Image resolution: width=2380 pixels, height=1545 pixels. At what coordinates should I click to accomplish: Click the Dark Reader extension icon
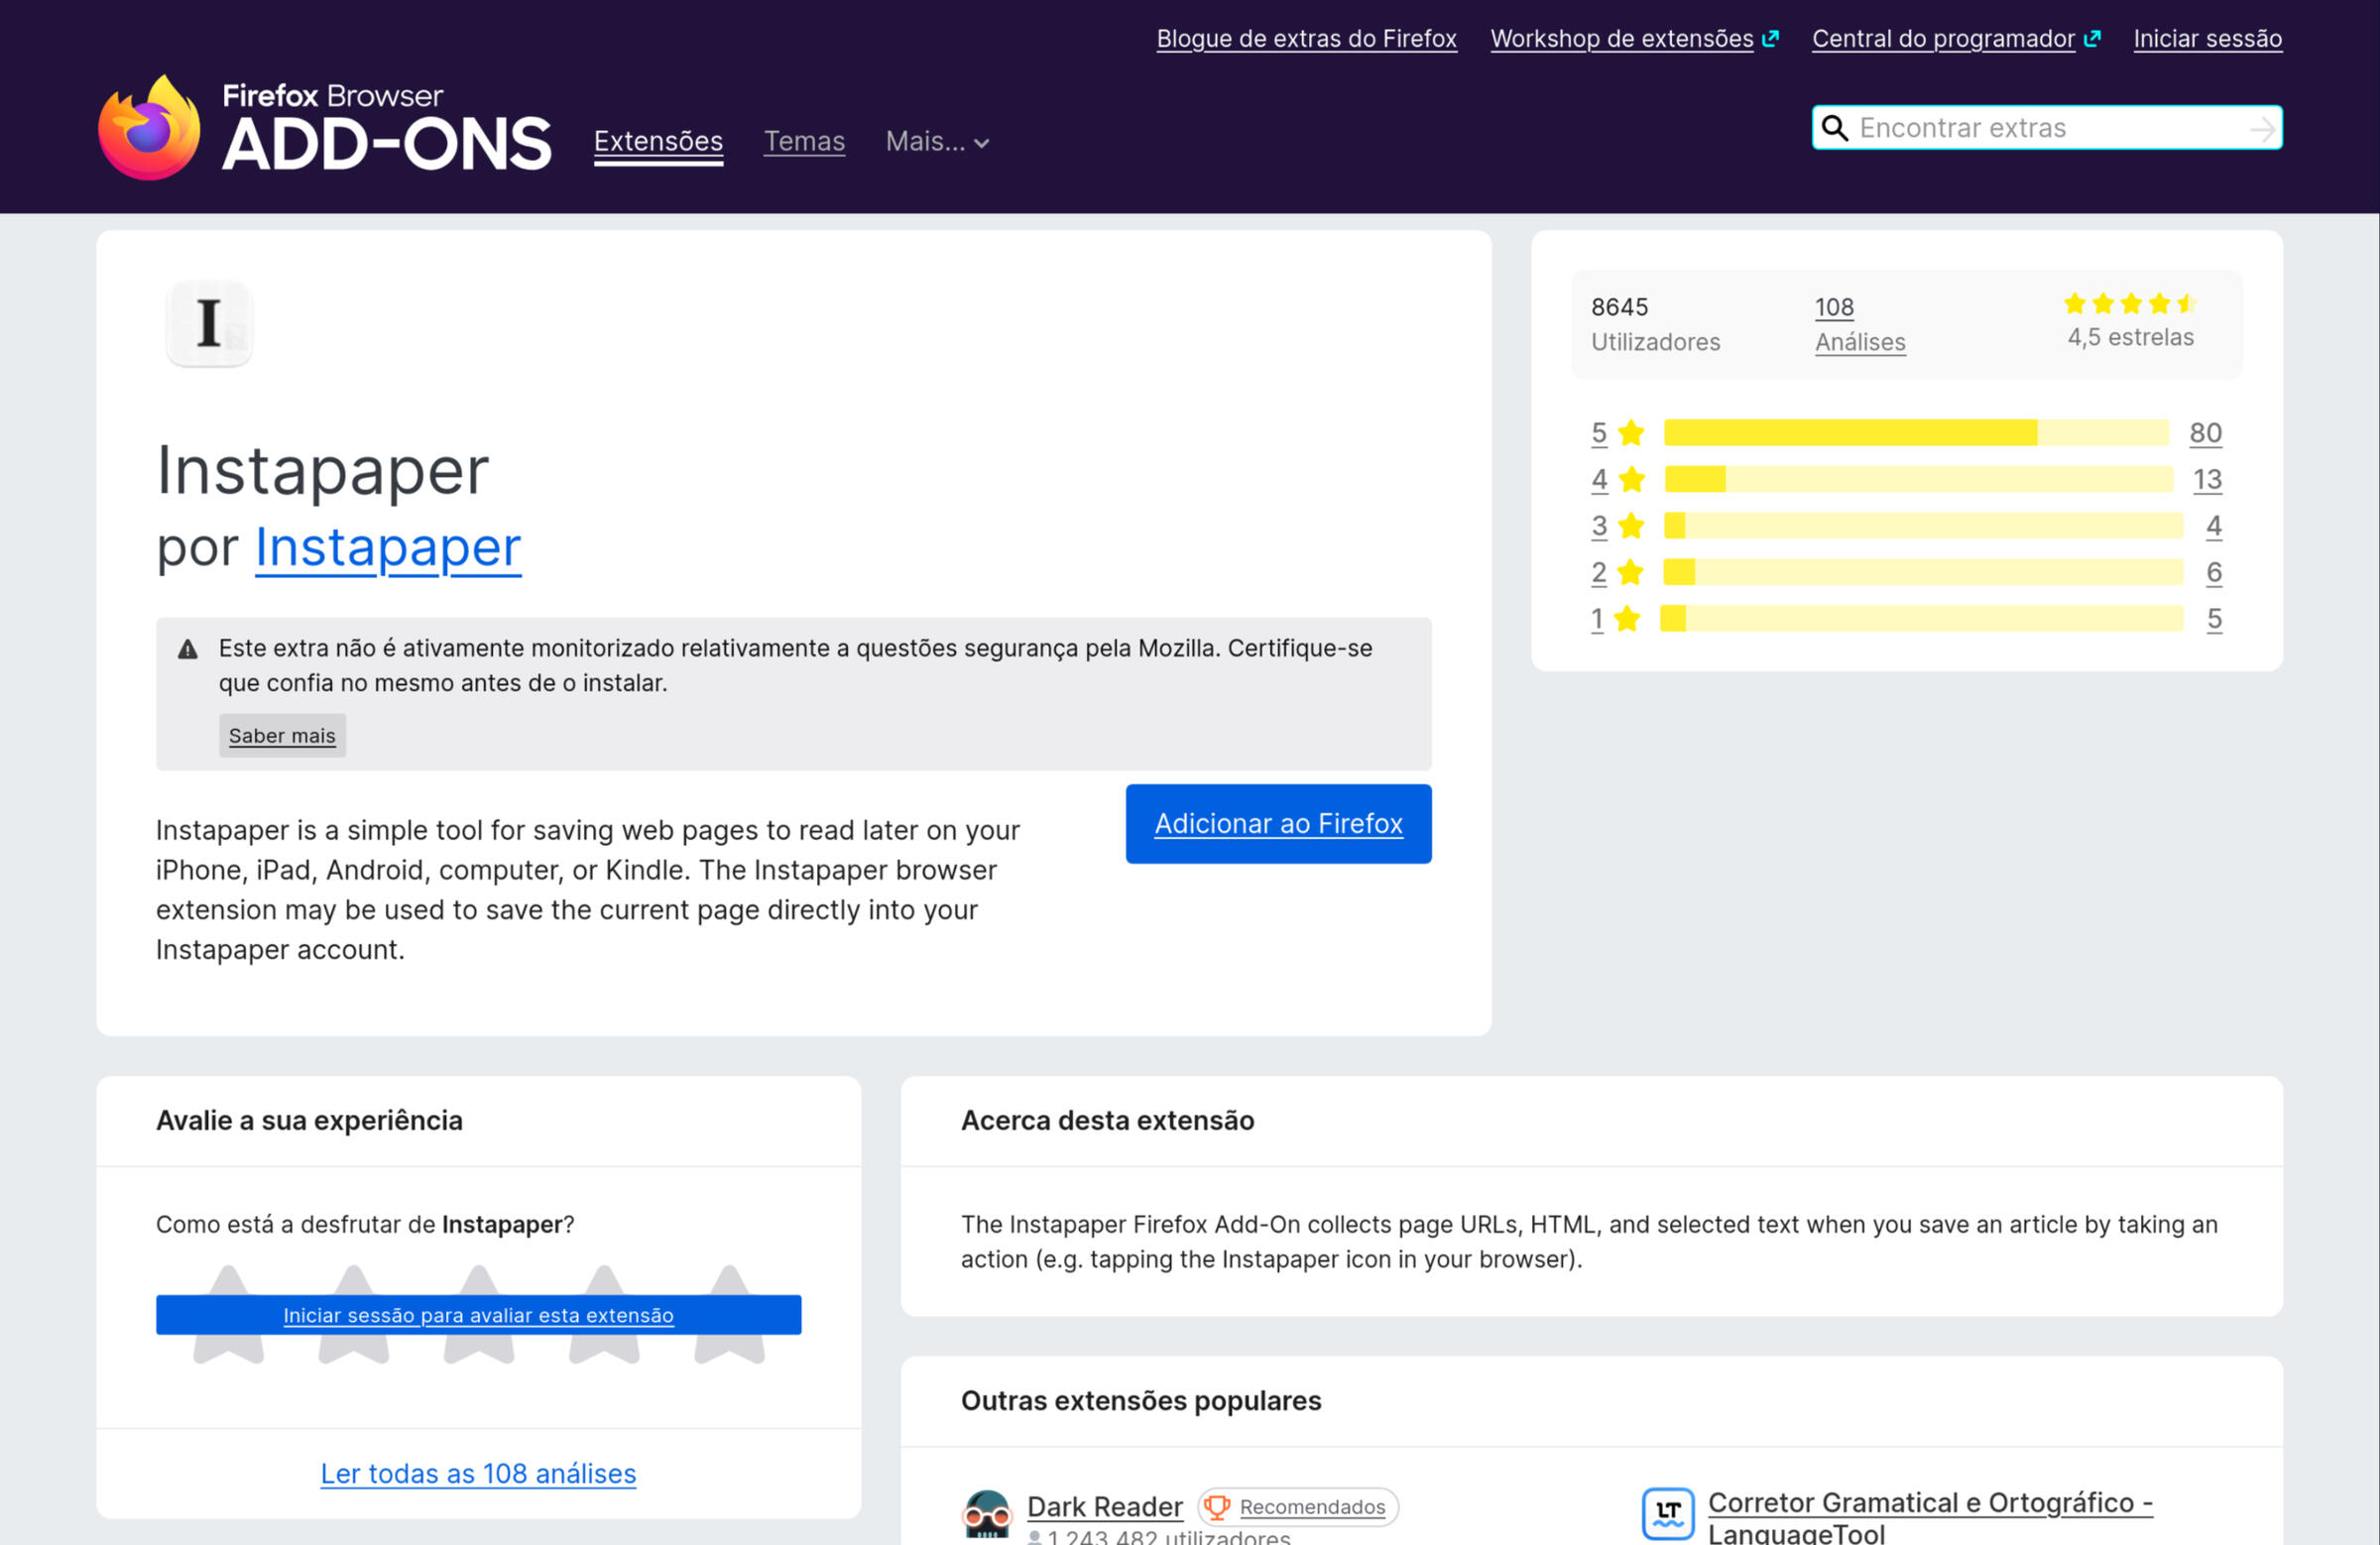(x=988, y=1512)
